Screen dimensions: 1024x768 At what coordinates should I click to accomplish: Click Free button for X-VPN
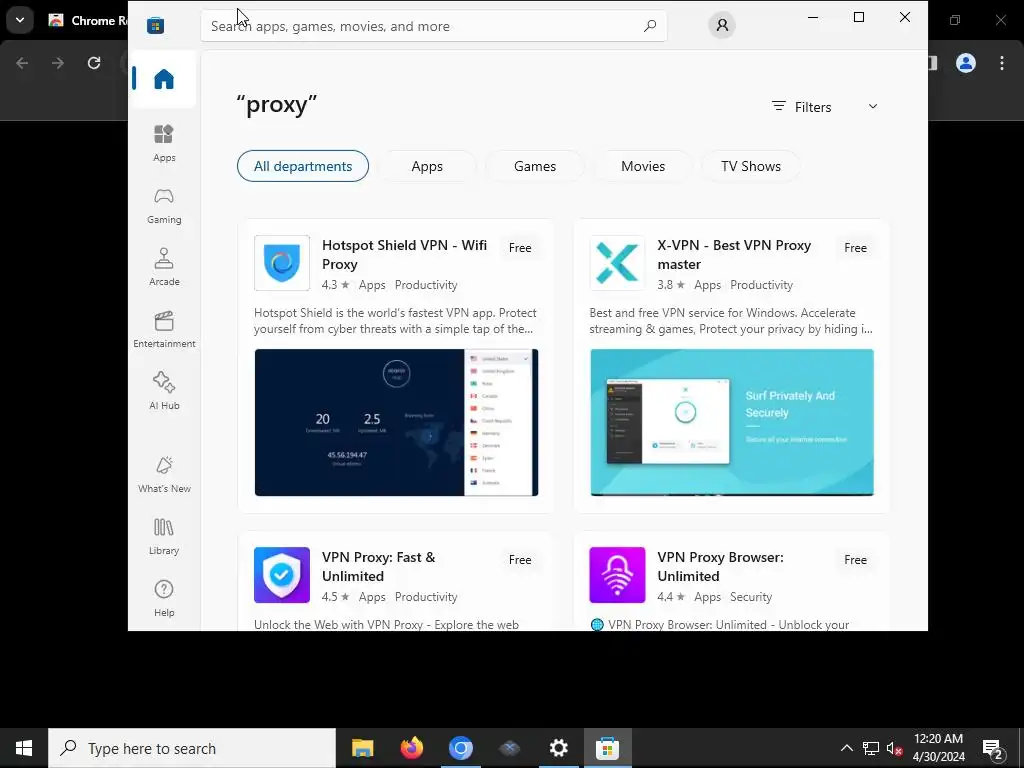(856, 248)
